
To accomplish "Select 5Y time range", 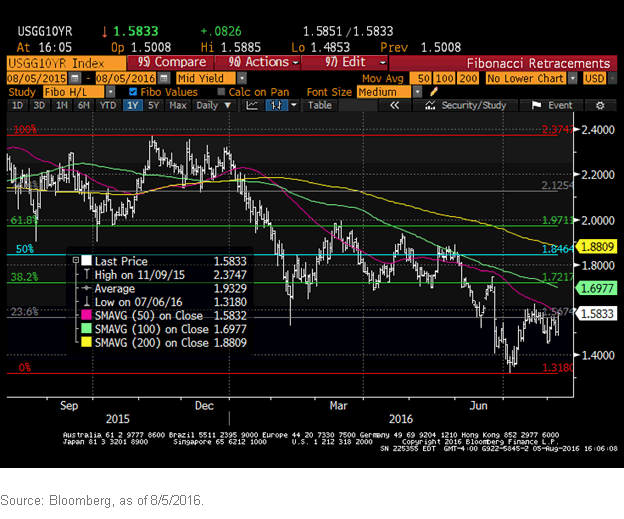I will tap(154, 105).
